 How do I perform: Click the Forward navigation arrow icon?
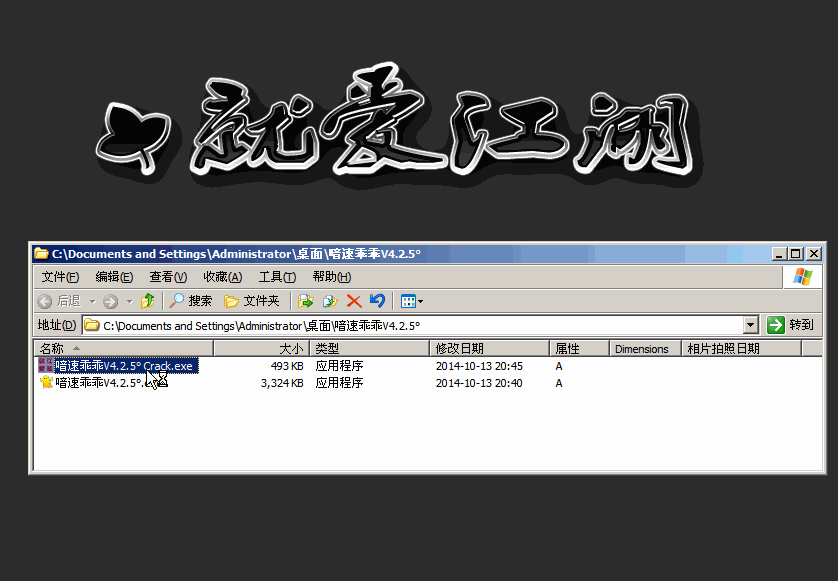click(x=111, y=301)
